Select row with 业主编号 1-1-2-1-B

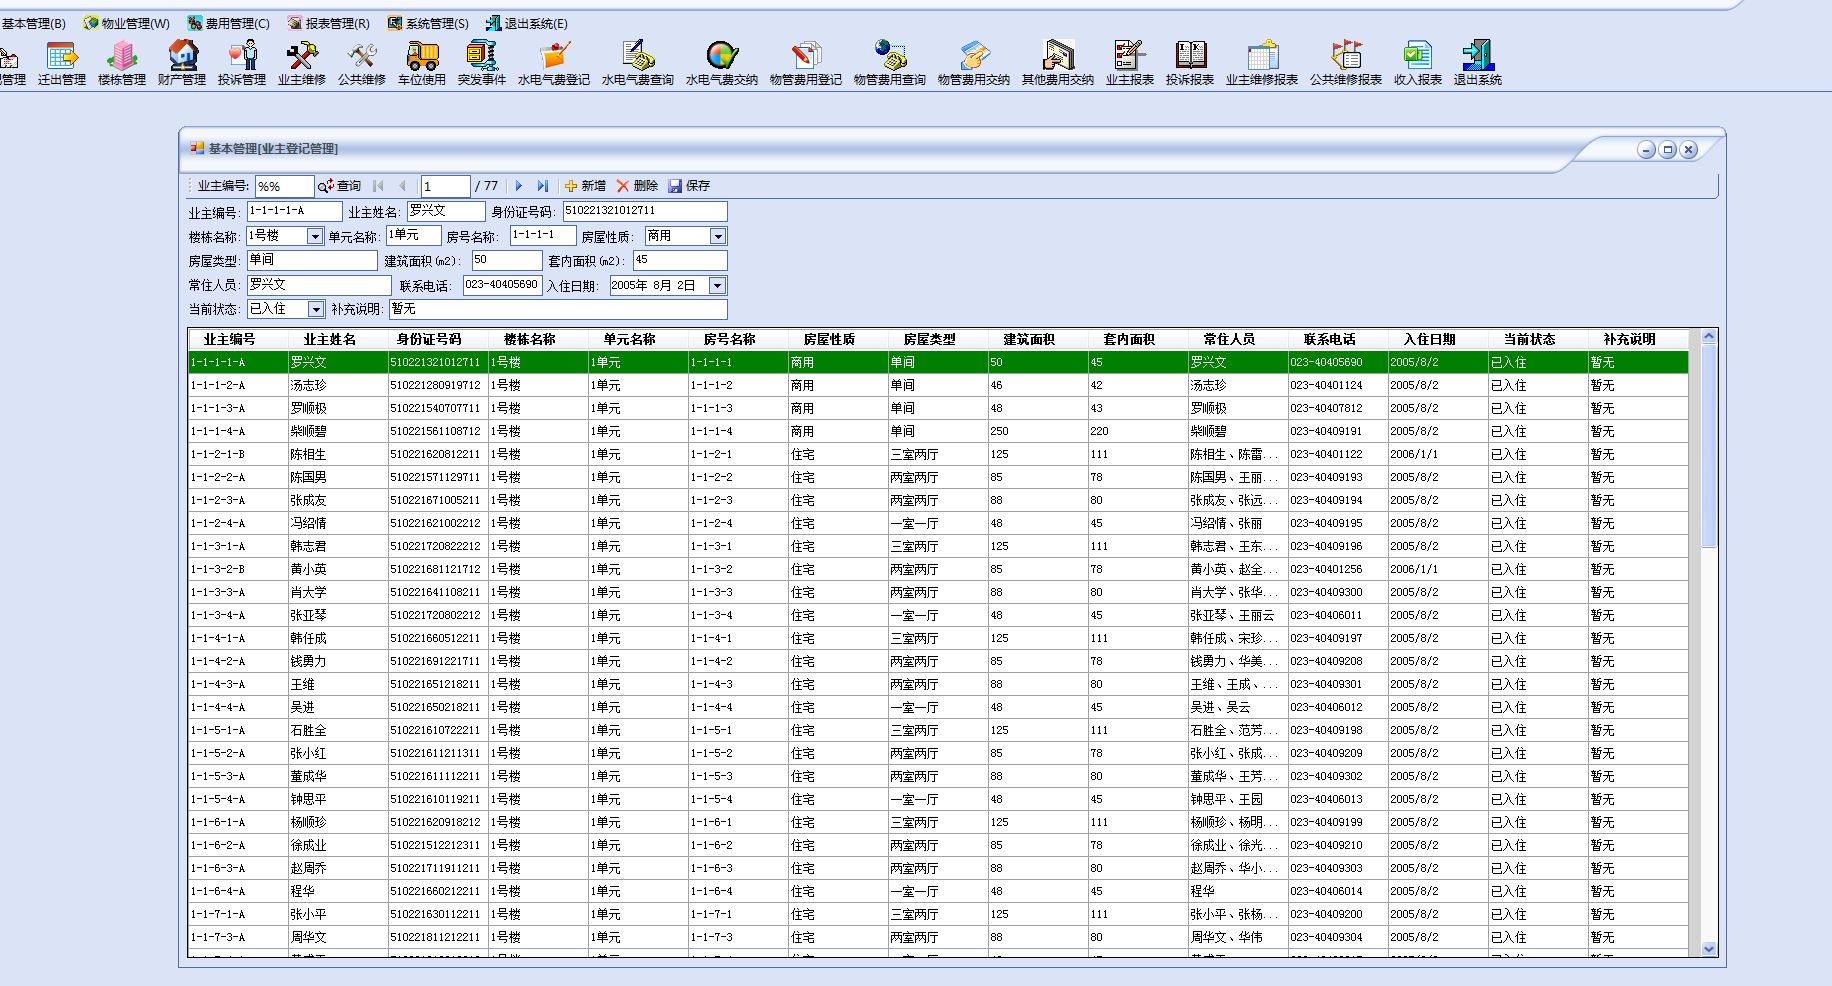click(x=938, y=454)
